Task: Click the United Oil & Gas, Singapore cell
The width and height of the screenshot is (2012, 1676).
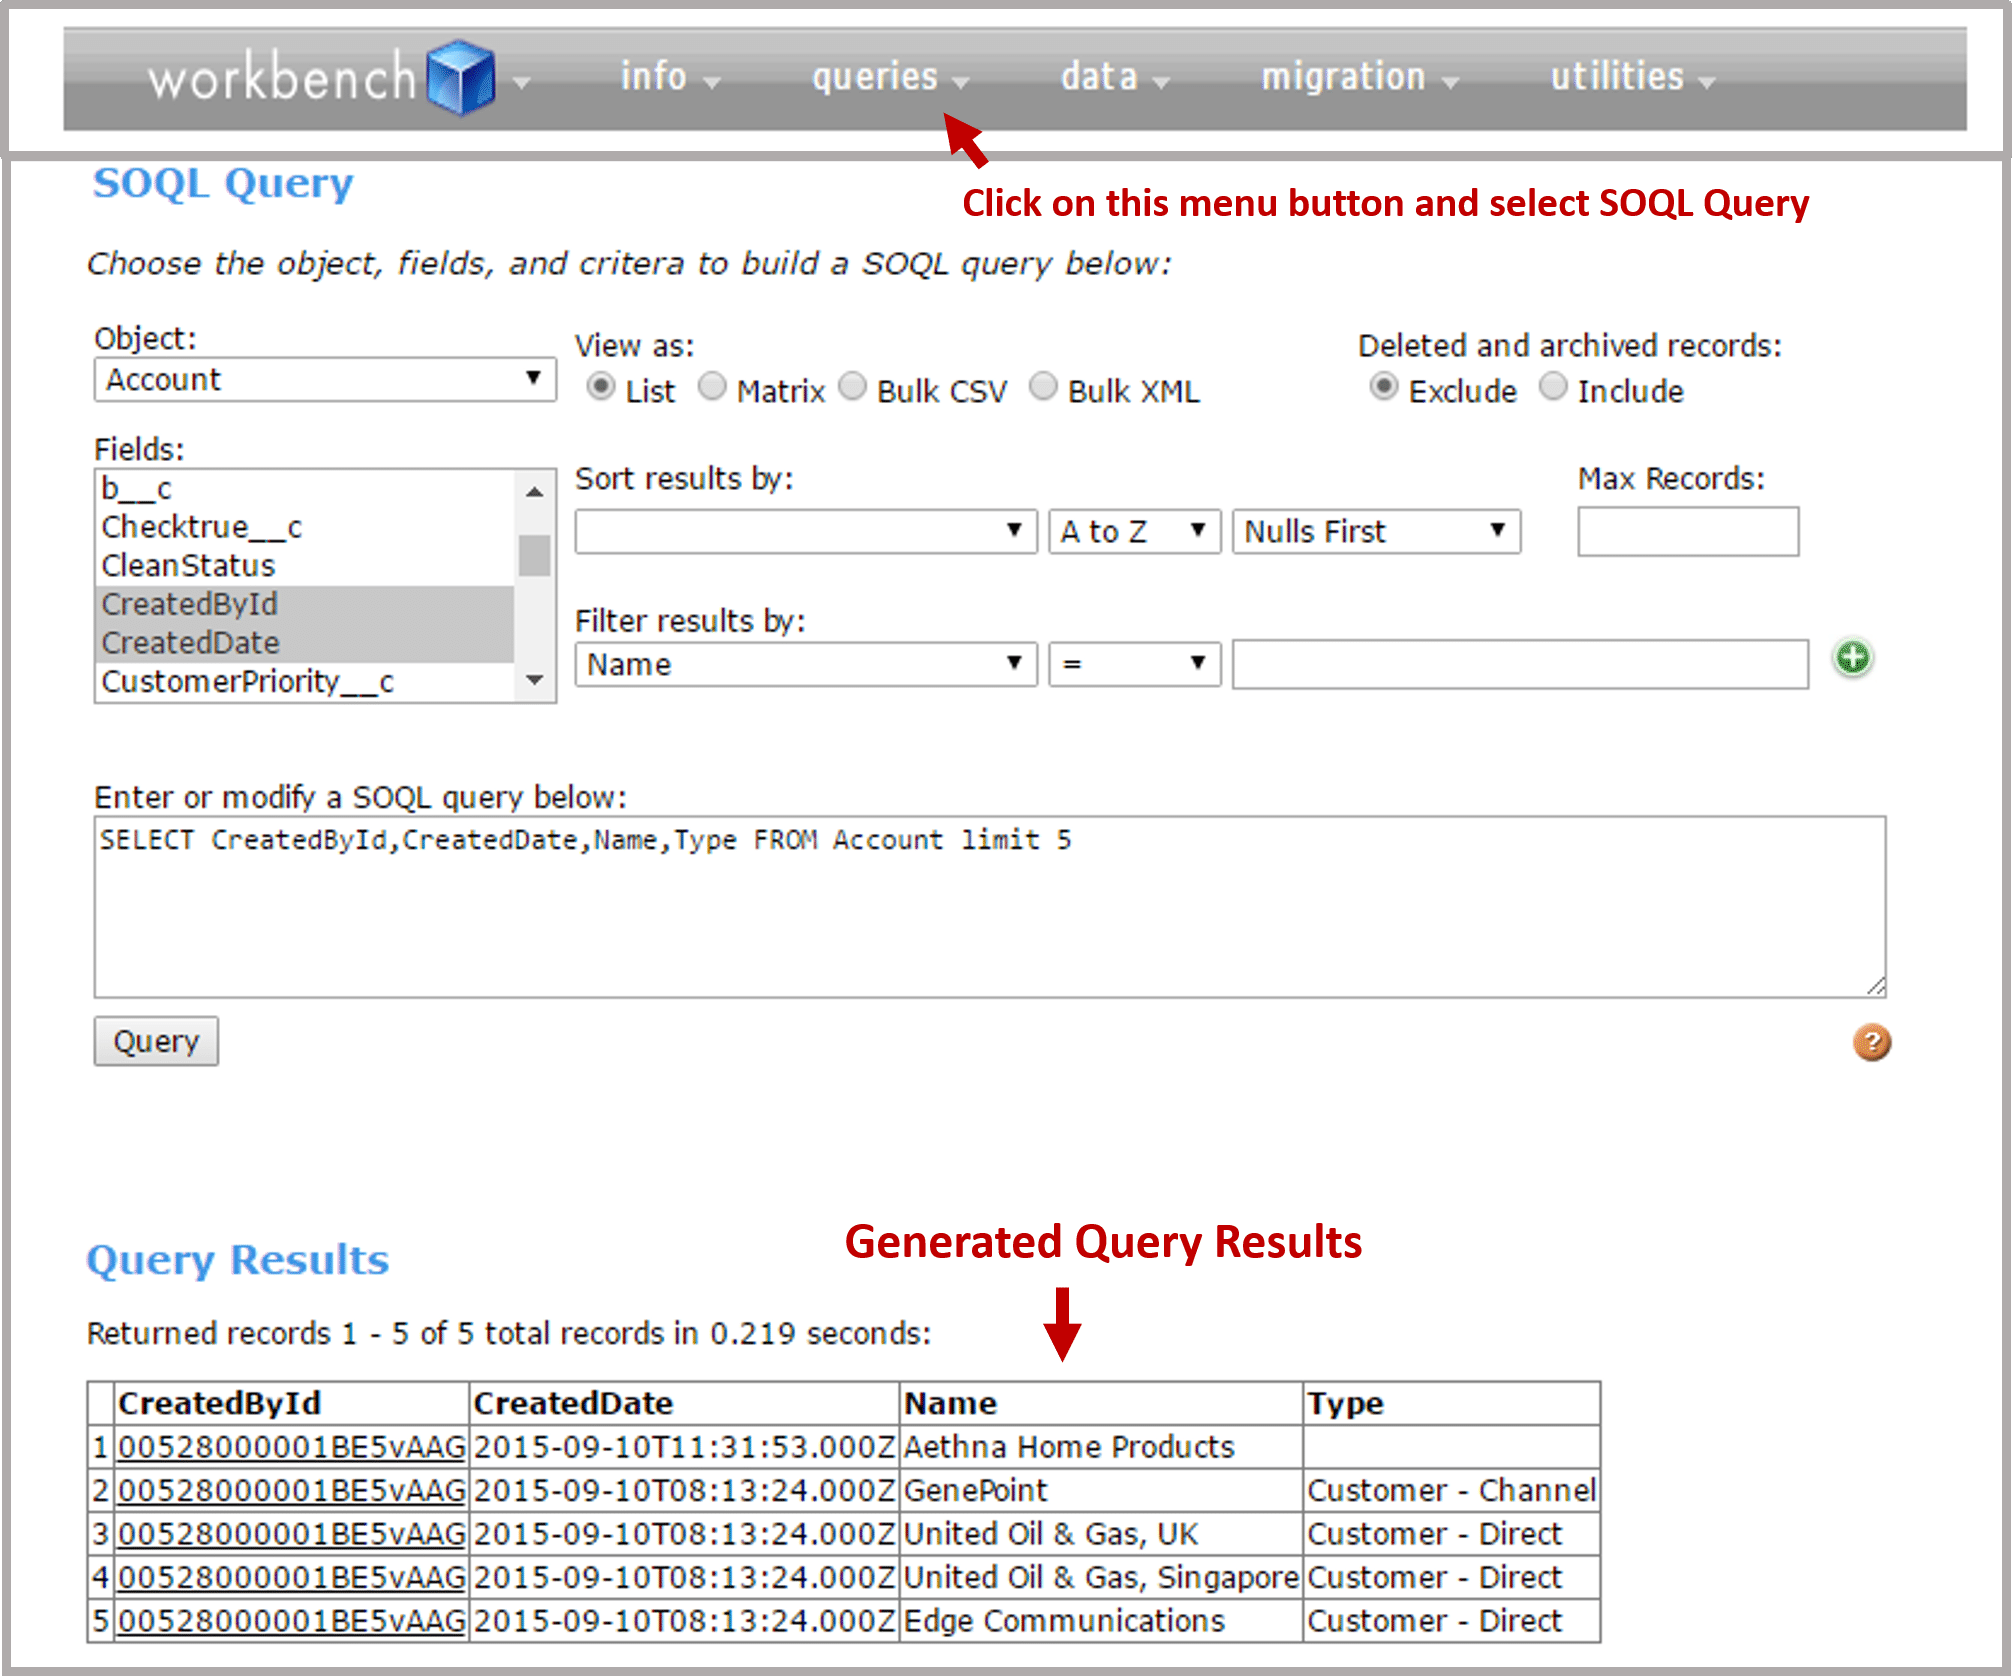Action: [x=1101, y=1577]
